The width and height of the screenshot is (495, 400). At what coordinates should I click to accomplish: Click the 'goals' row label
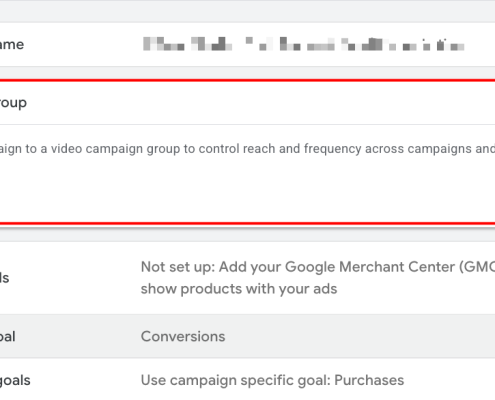pyautogui.click(x=15, y=381)
